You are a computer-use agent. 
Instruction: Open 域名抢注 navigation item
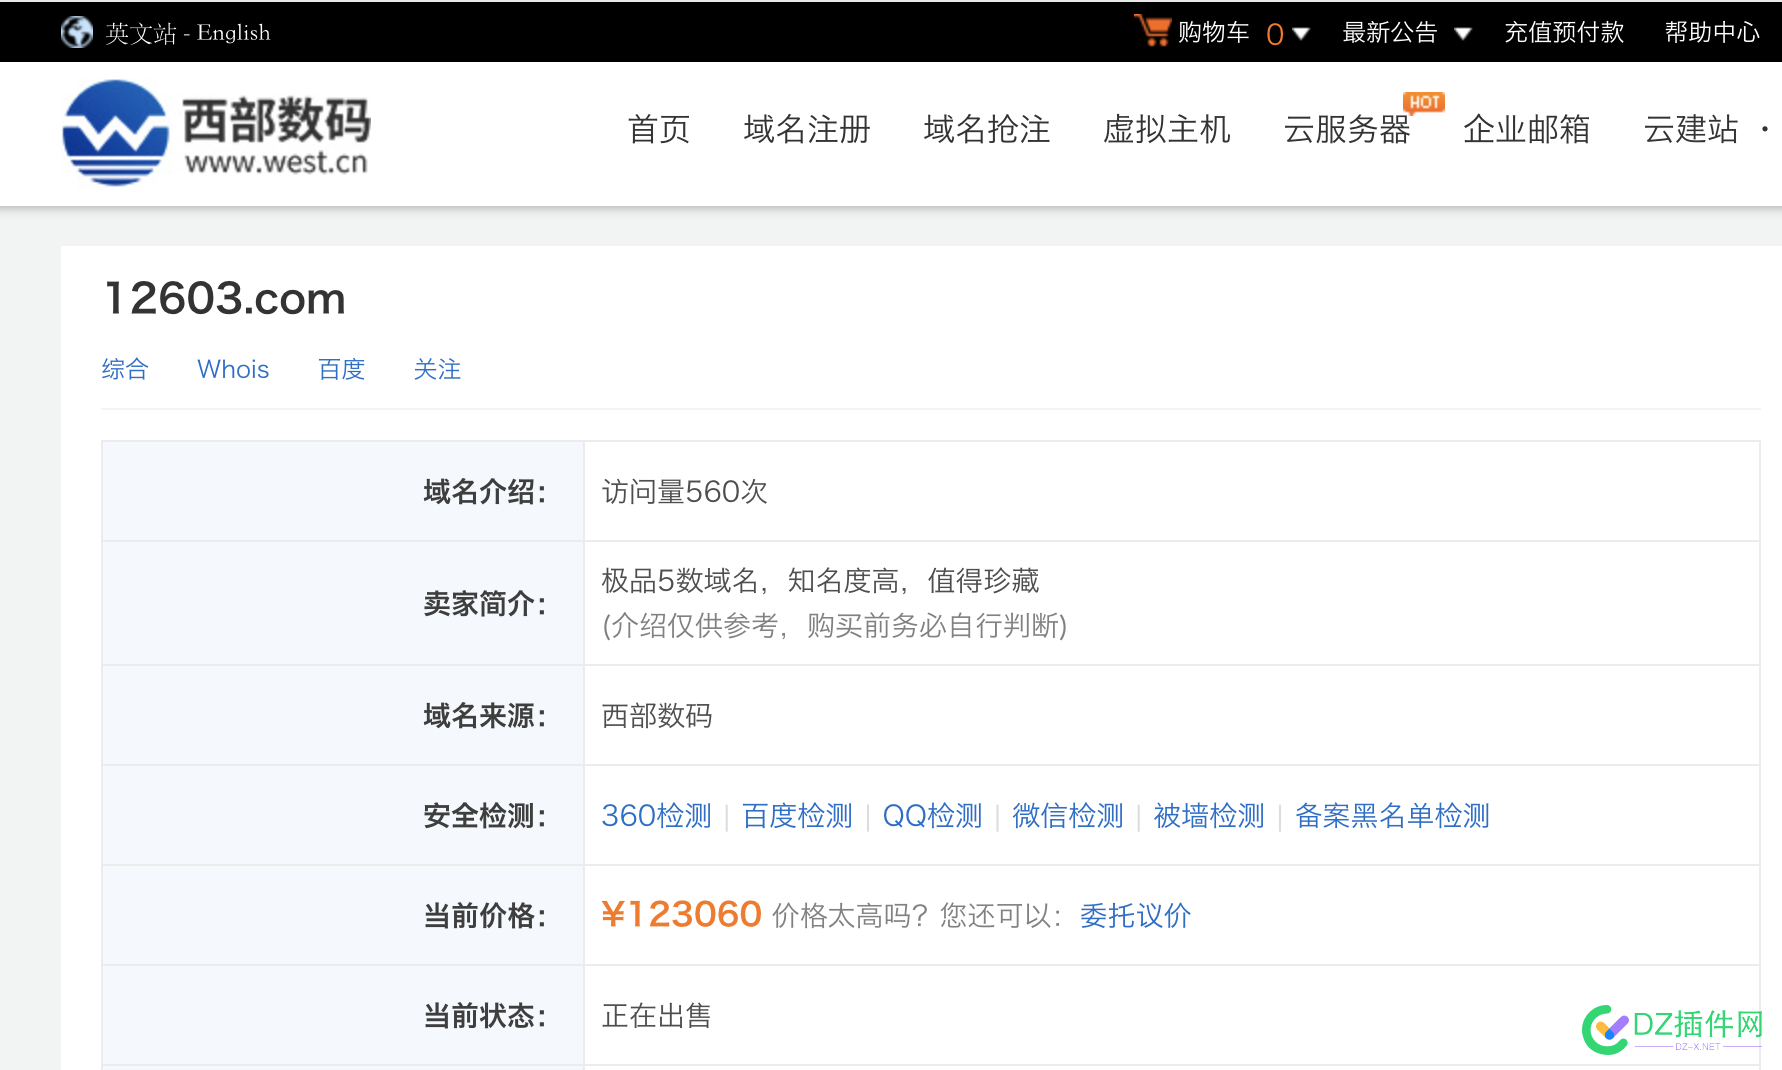987,129
